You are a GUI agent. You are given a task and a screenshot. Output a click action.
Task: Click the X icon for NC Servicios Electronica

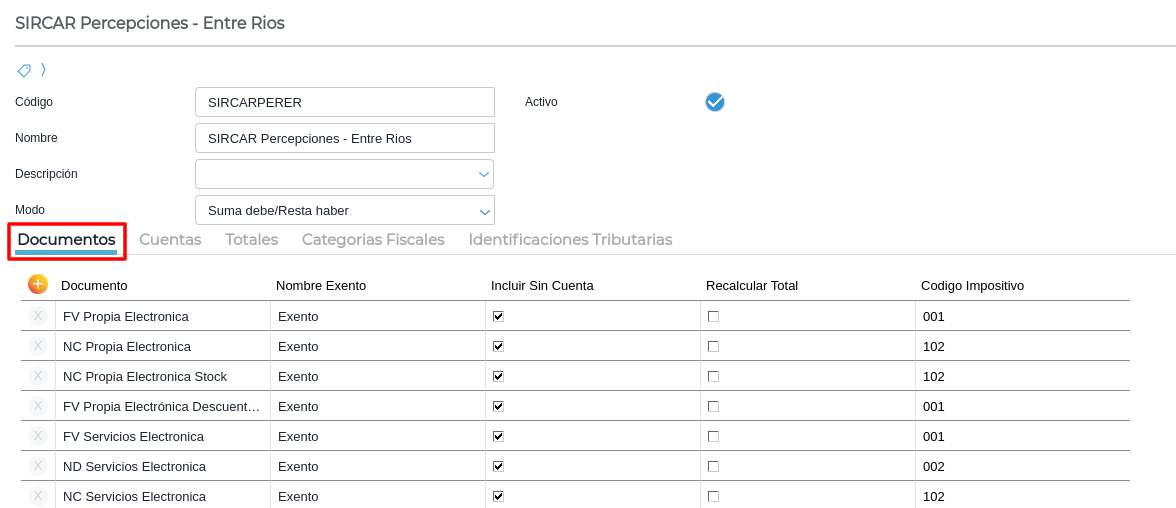tap(38, 496)
